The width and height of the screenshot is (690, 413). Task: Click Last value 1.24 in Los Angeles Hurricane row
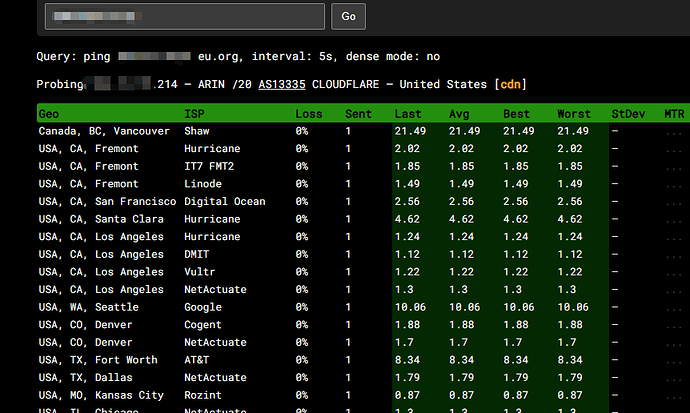pos(407,237)
